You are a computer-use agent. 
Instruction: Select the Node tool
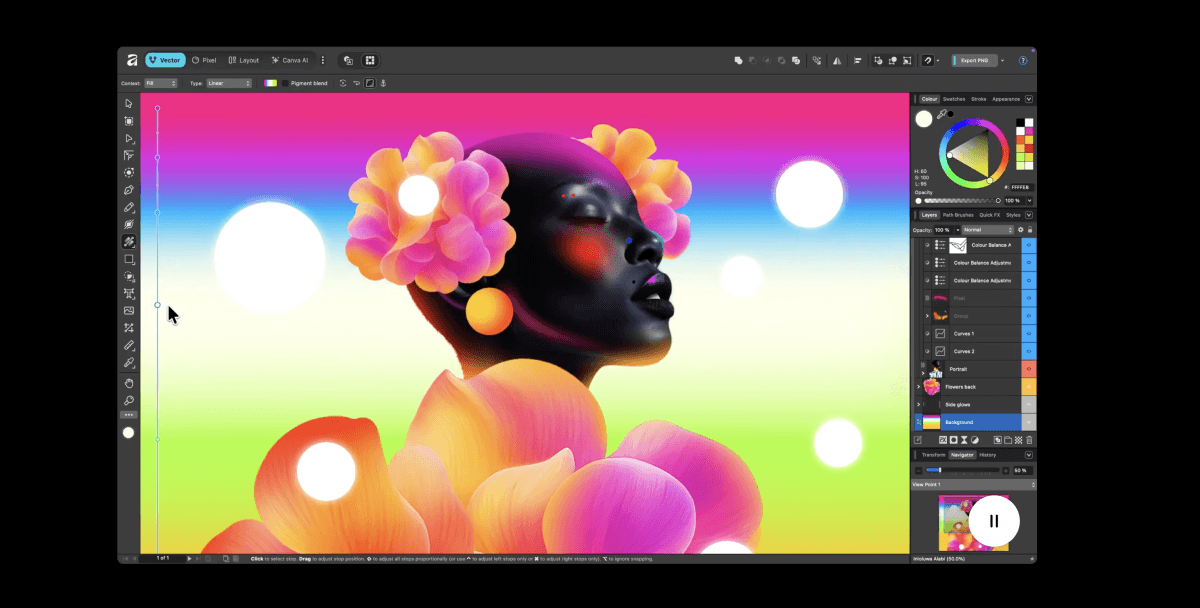(x=128, y=138)
